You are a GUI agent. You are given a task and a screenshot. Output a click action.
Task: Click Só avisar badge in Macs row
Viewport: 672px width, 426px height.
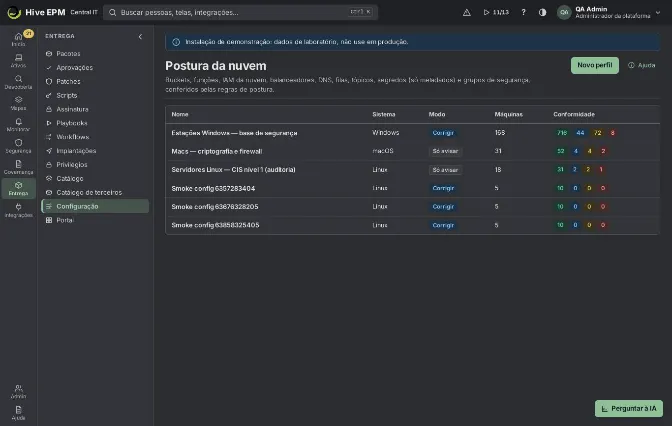[x=445, y=151]
